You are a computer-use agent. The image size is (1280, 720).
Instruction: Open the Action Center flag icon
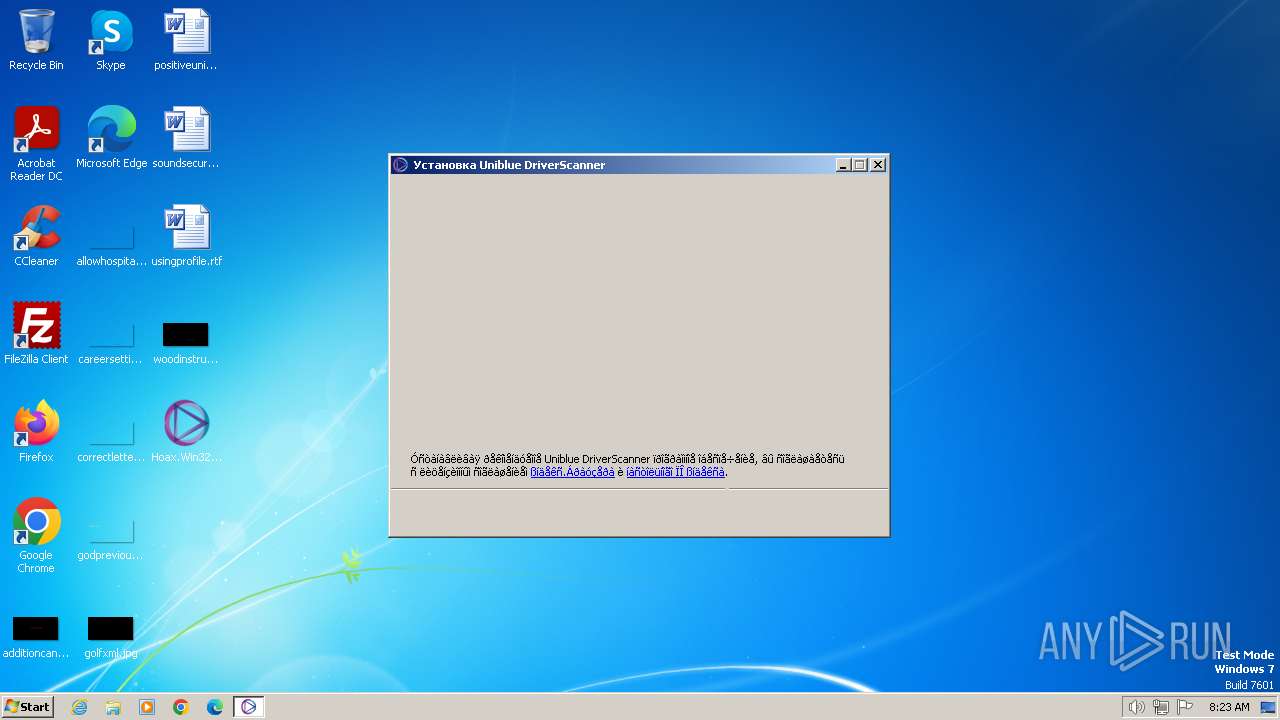pos(1185,707)
